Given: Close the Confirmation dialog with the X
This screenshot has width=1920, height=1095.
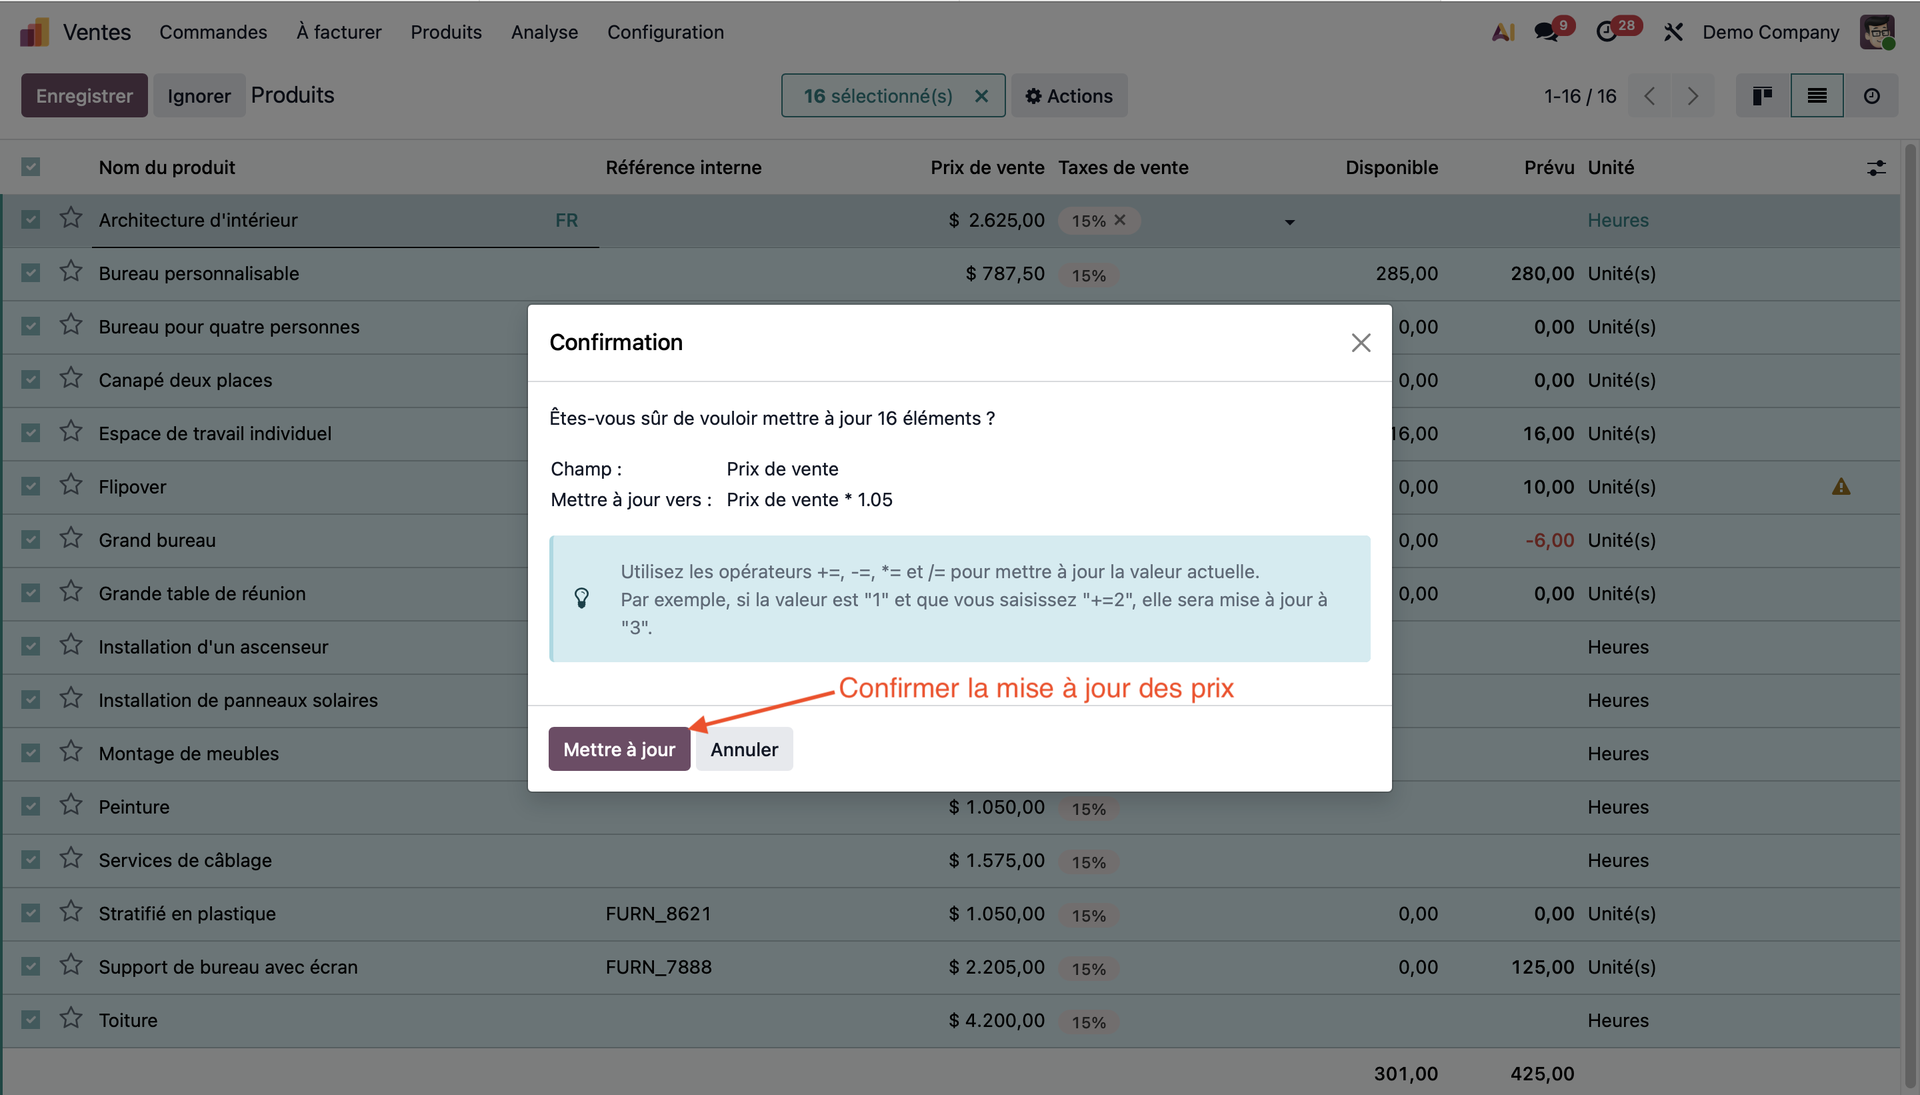Looking at the screenshot, I should pos(1360,343).
